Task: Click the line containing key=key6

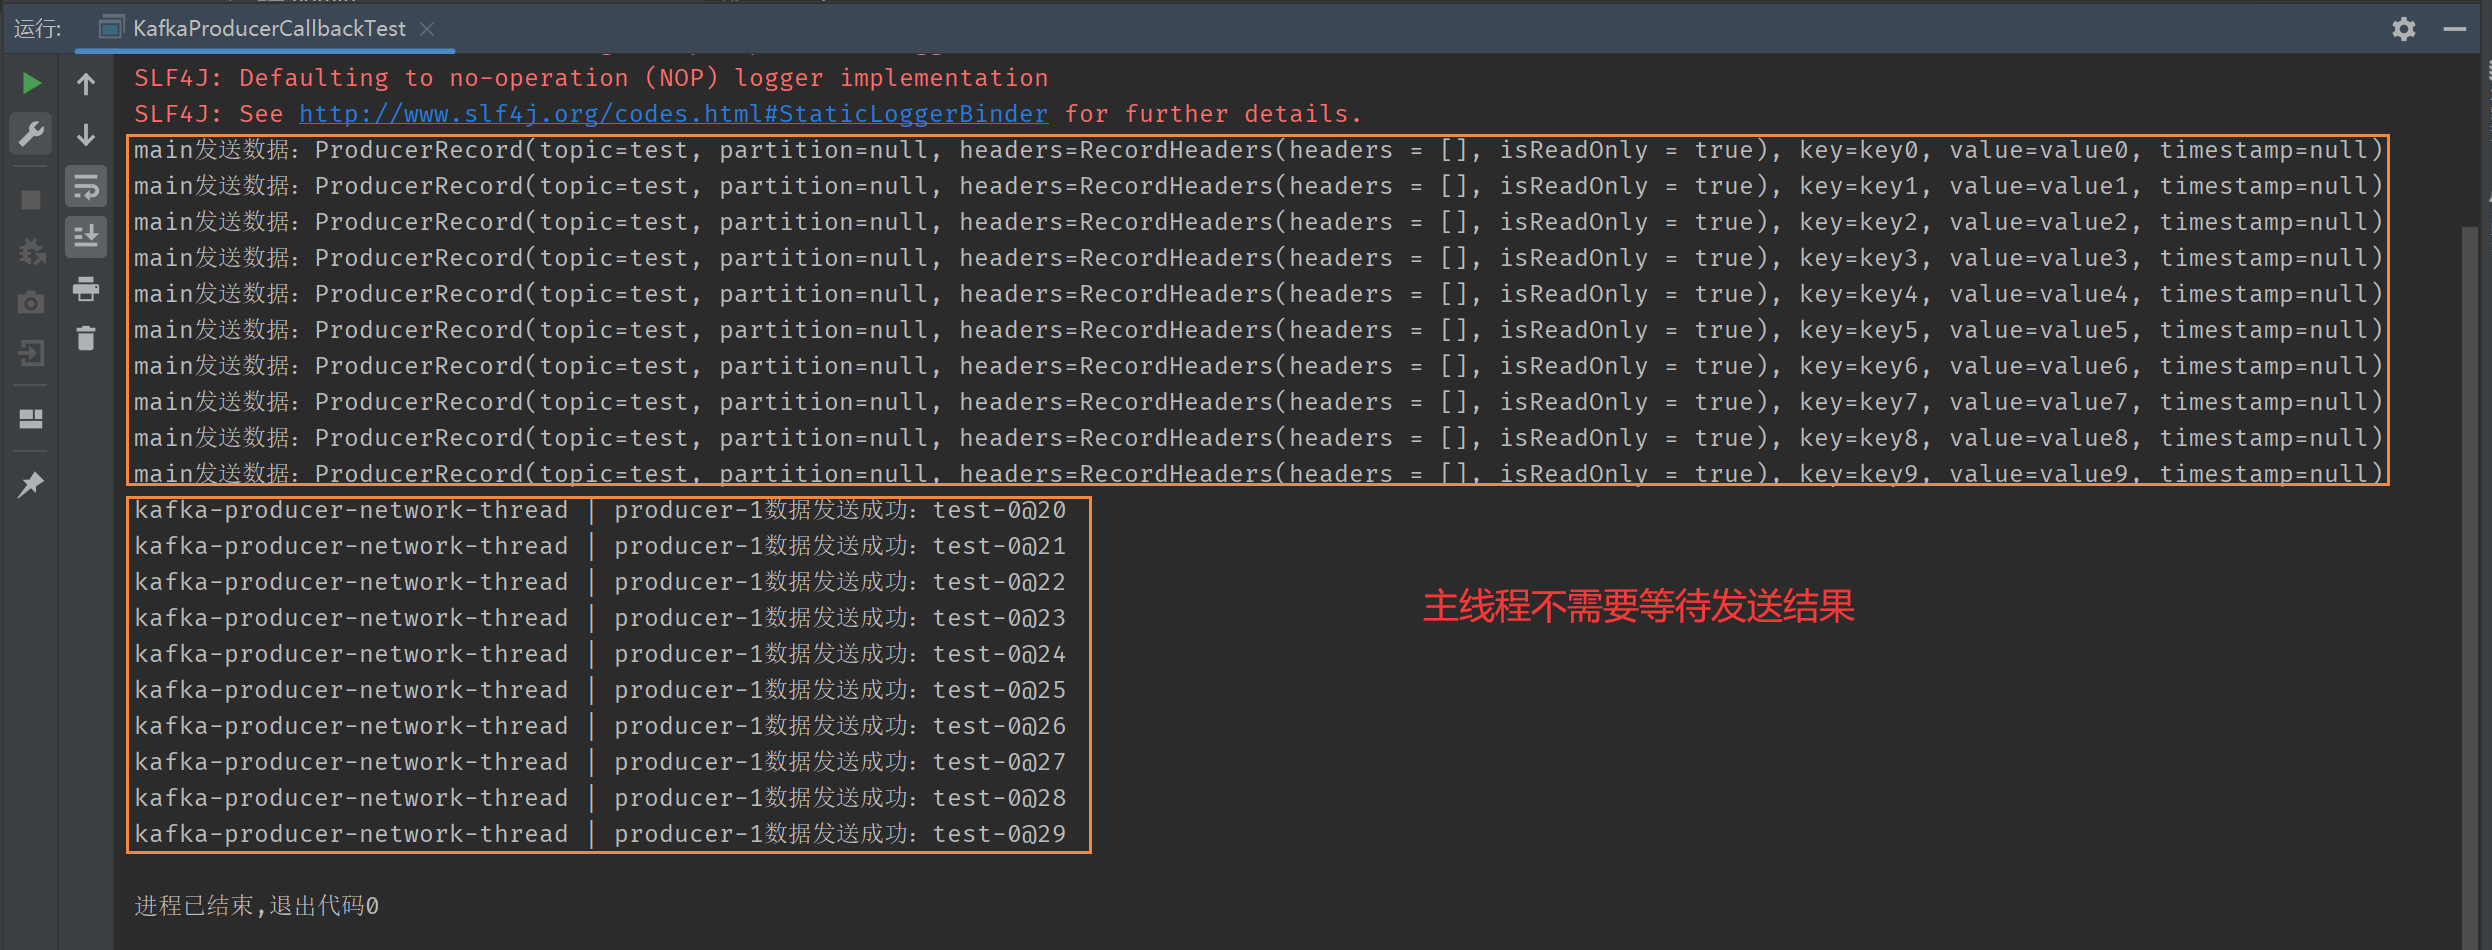Action: point(1258,366)
